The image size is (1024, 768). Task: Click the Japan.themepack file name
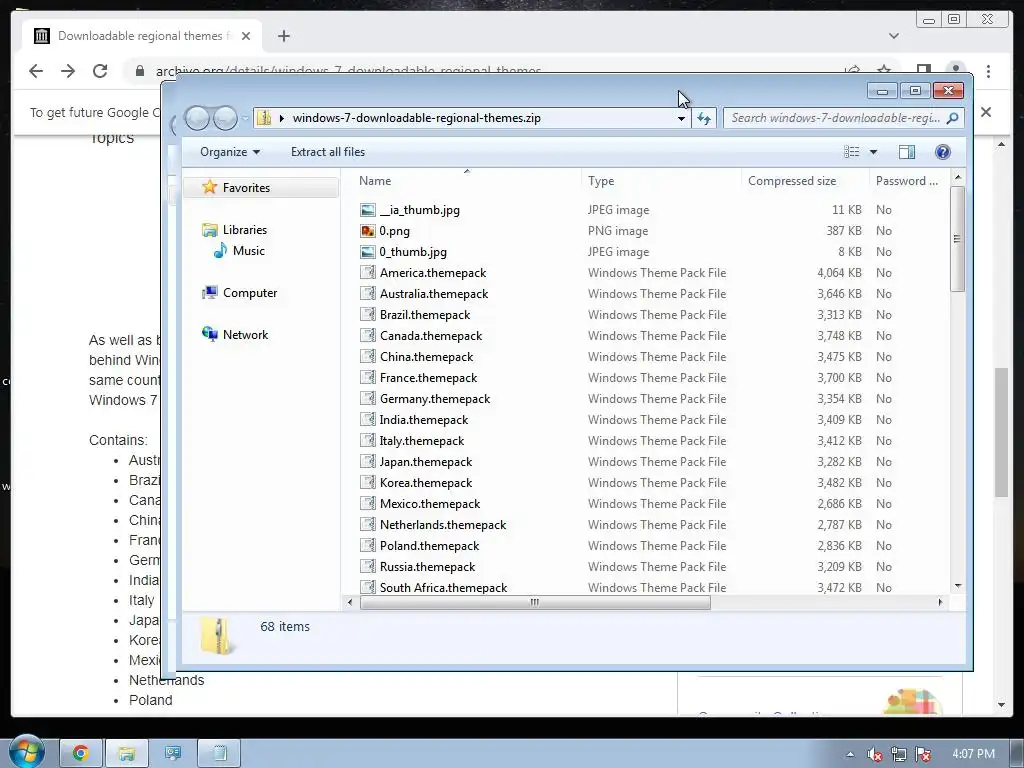(x=426, y=462)
